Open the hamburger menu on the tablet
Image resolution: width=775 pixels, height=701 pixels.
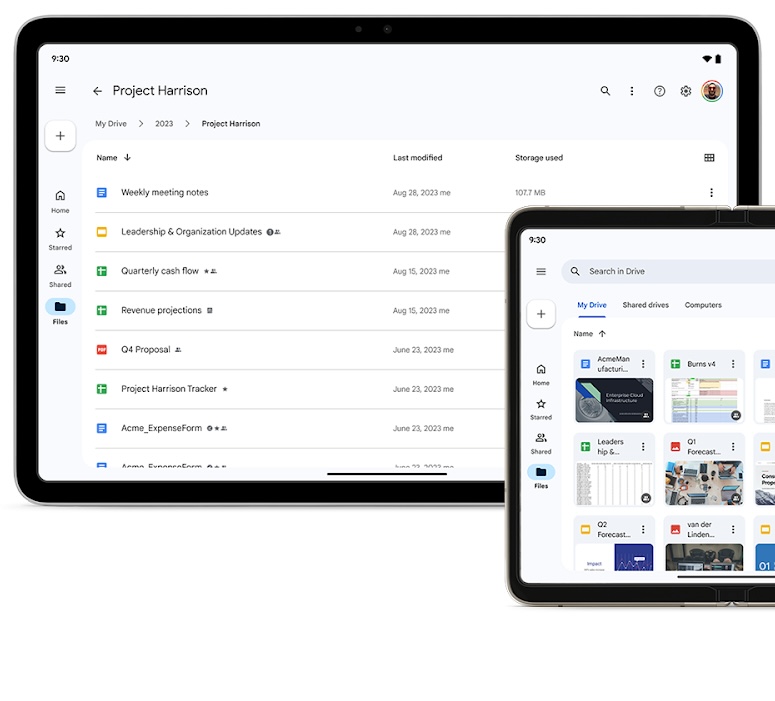[60, 90]
